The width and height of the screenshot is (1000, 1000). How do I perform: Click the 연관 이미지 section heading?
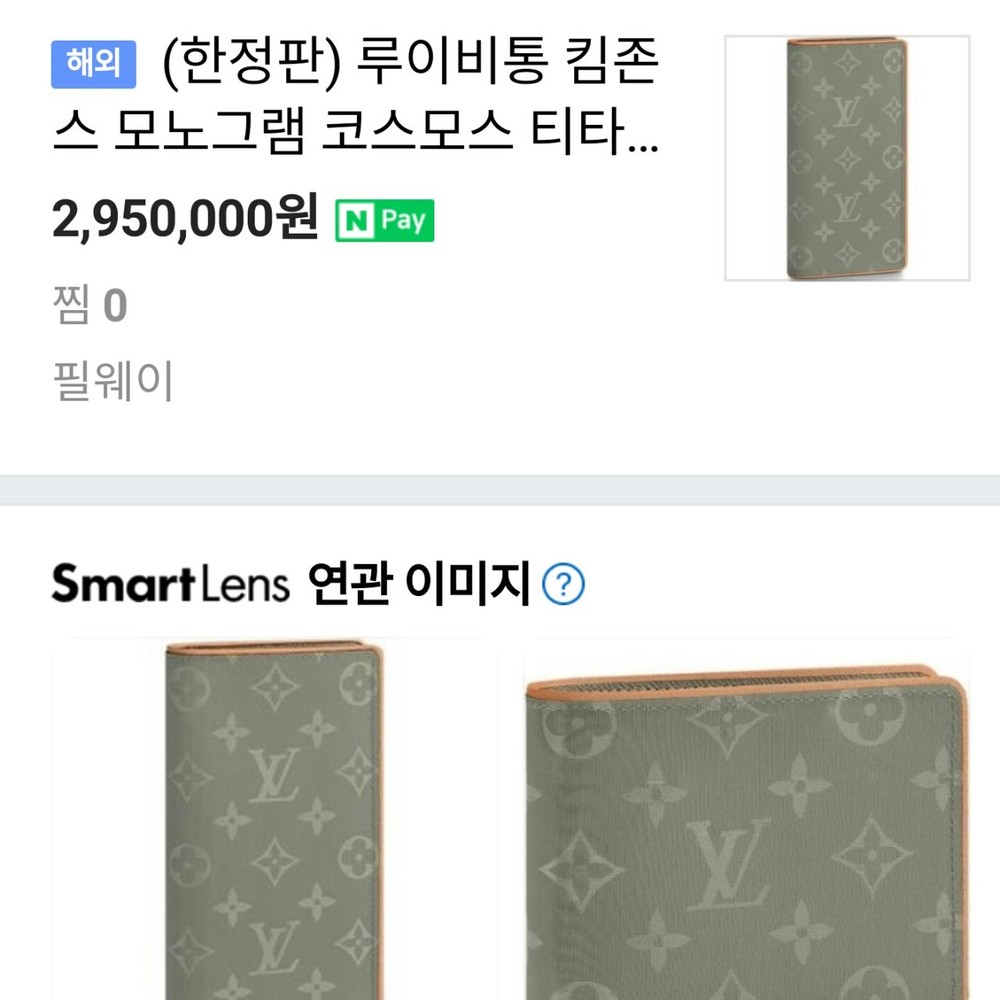click(x=418, y=583)
